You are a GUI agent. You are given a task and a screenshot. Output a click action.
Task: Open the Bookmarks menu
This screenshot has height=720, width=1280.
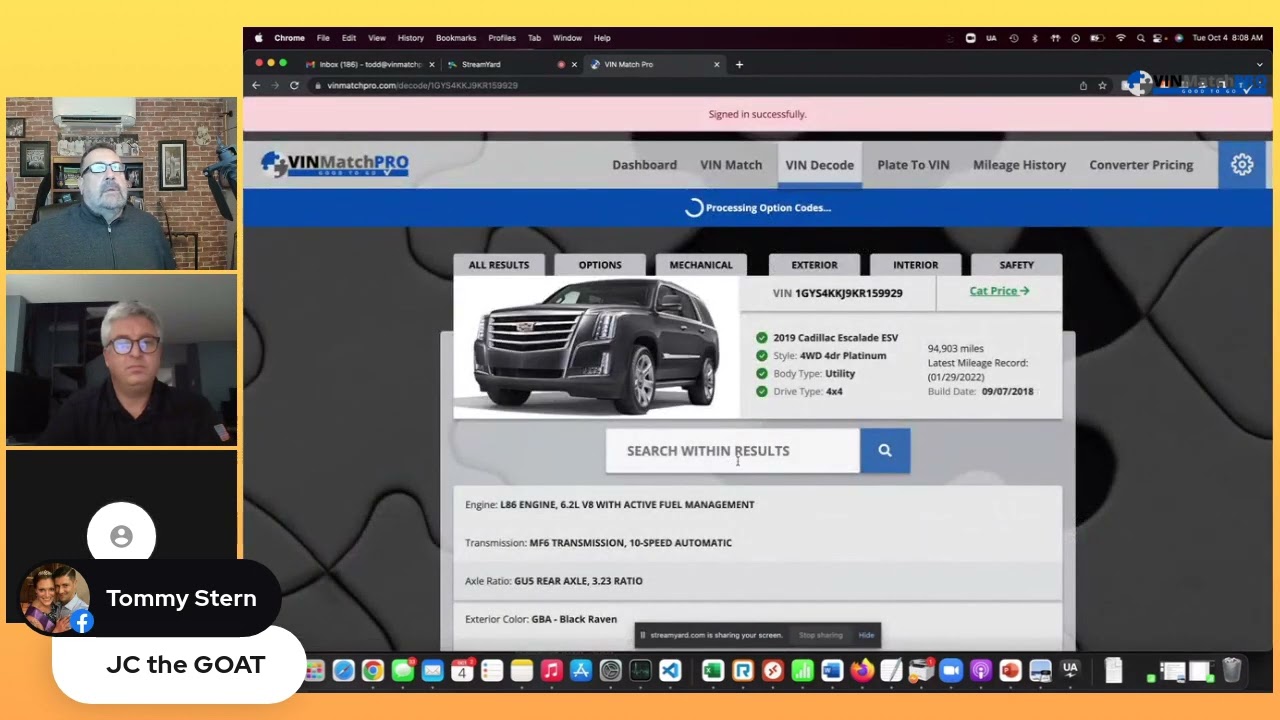click(x=456, y=38)
